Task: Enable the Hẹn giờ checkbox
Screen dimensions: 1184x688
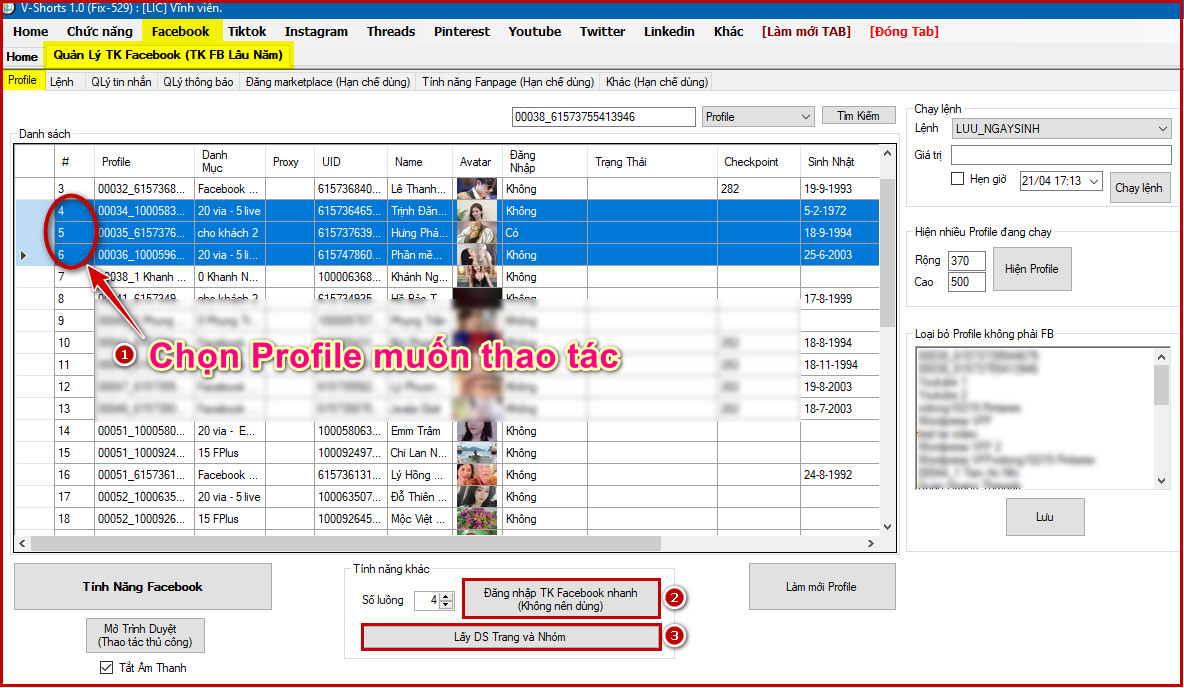Action: (957, 179)
